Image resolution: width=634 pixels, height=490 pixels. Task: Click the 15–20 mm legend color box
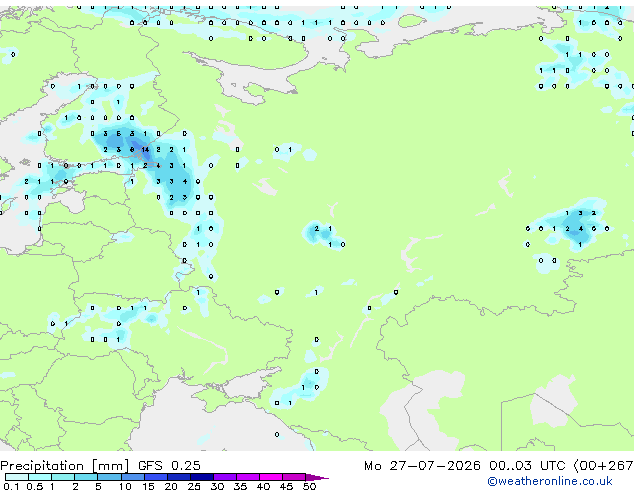point(156,477)
